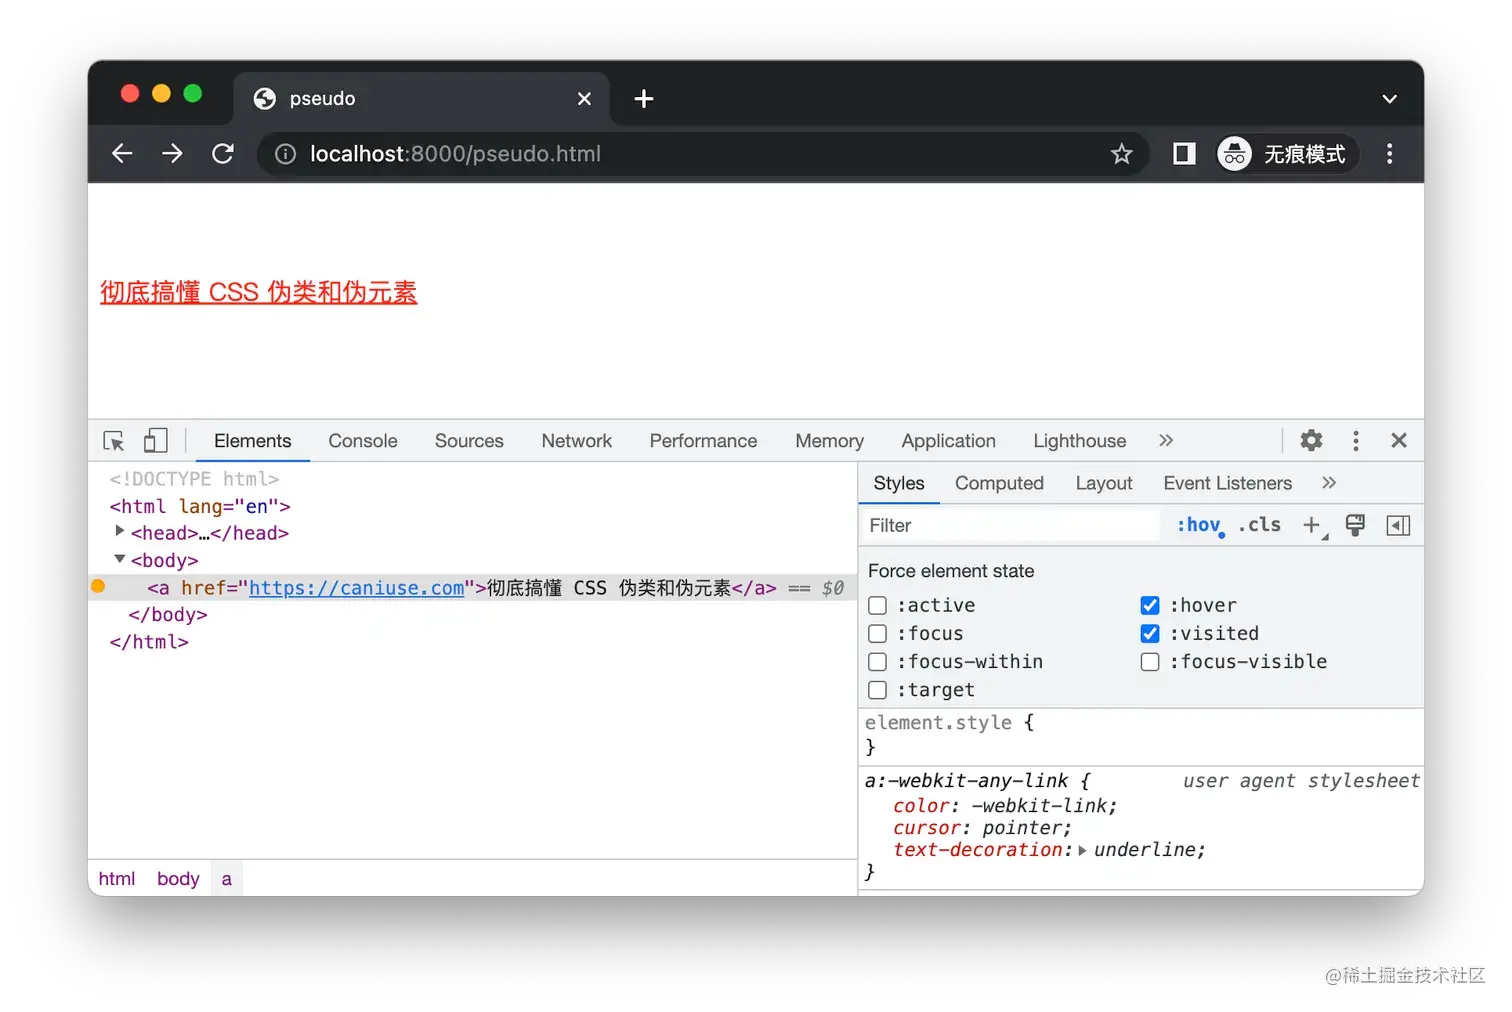Select the Styles sidebar tab

point(899,483)
